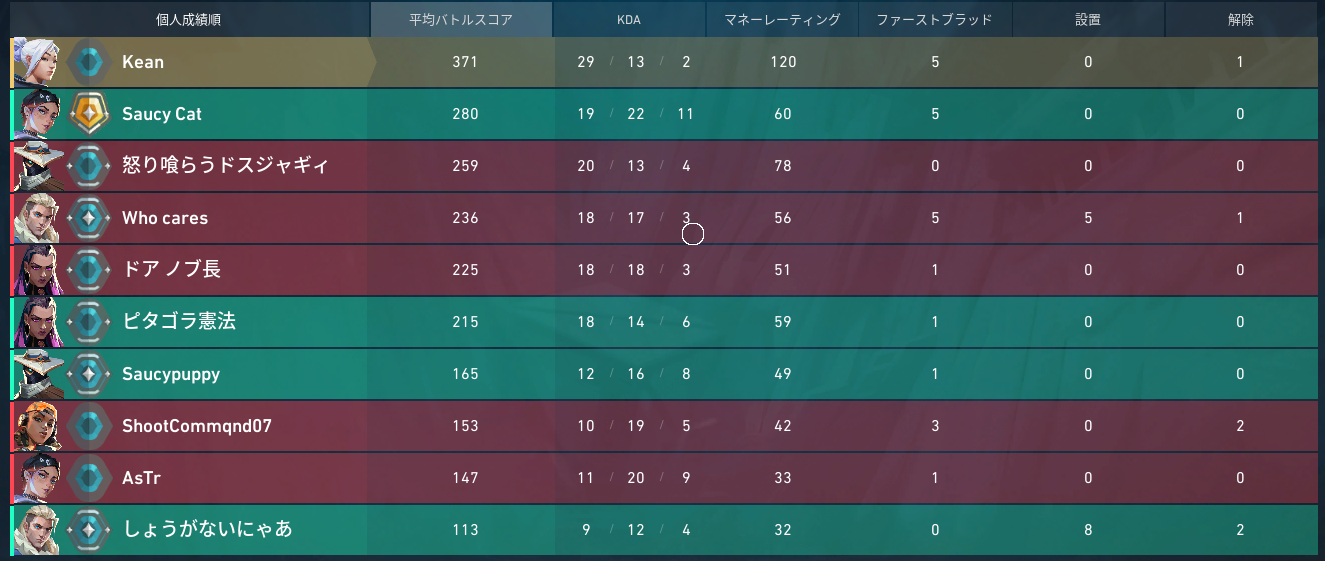Select player name ShootCommqnd07

(196, 427)
